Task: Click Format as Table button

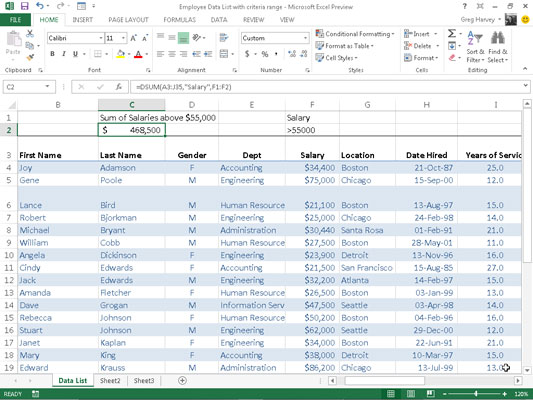Action: click(344, 46)
